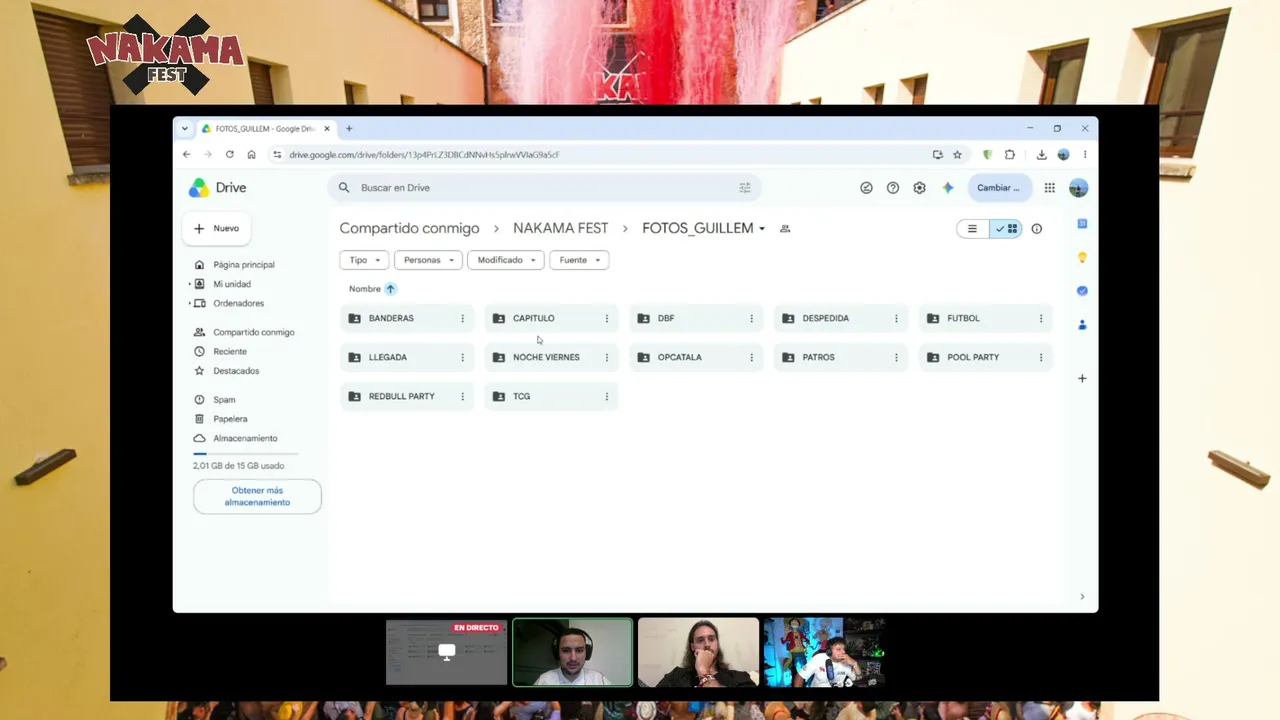The image size is (1280, 720).
Task: Open the FOTOS_GUILLEM folder dropdown menu
Action: [762, 229]
